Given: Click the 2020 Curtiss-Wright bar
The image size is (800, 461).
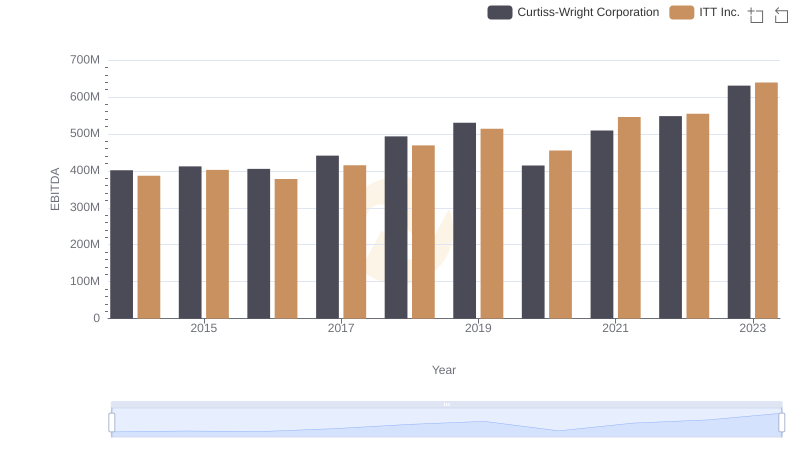Looking at the screenshot, I should [533, 242].
